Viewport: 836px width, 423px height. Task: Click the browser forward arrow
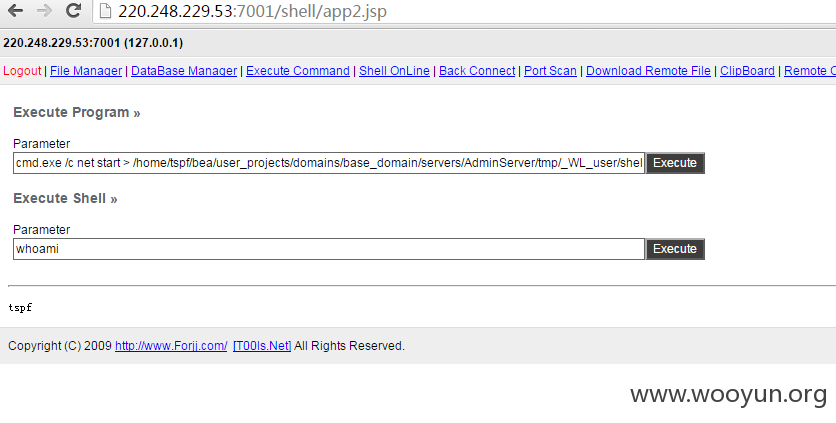pyautogui.click(x=44, y=10)
